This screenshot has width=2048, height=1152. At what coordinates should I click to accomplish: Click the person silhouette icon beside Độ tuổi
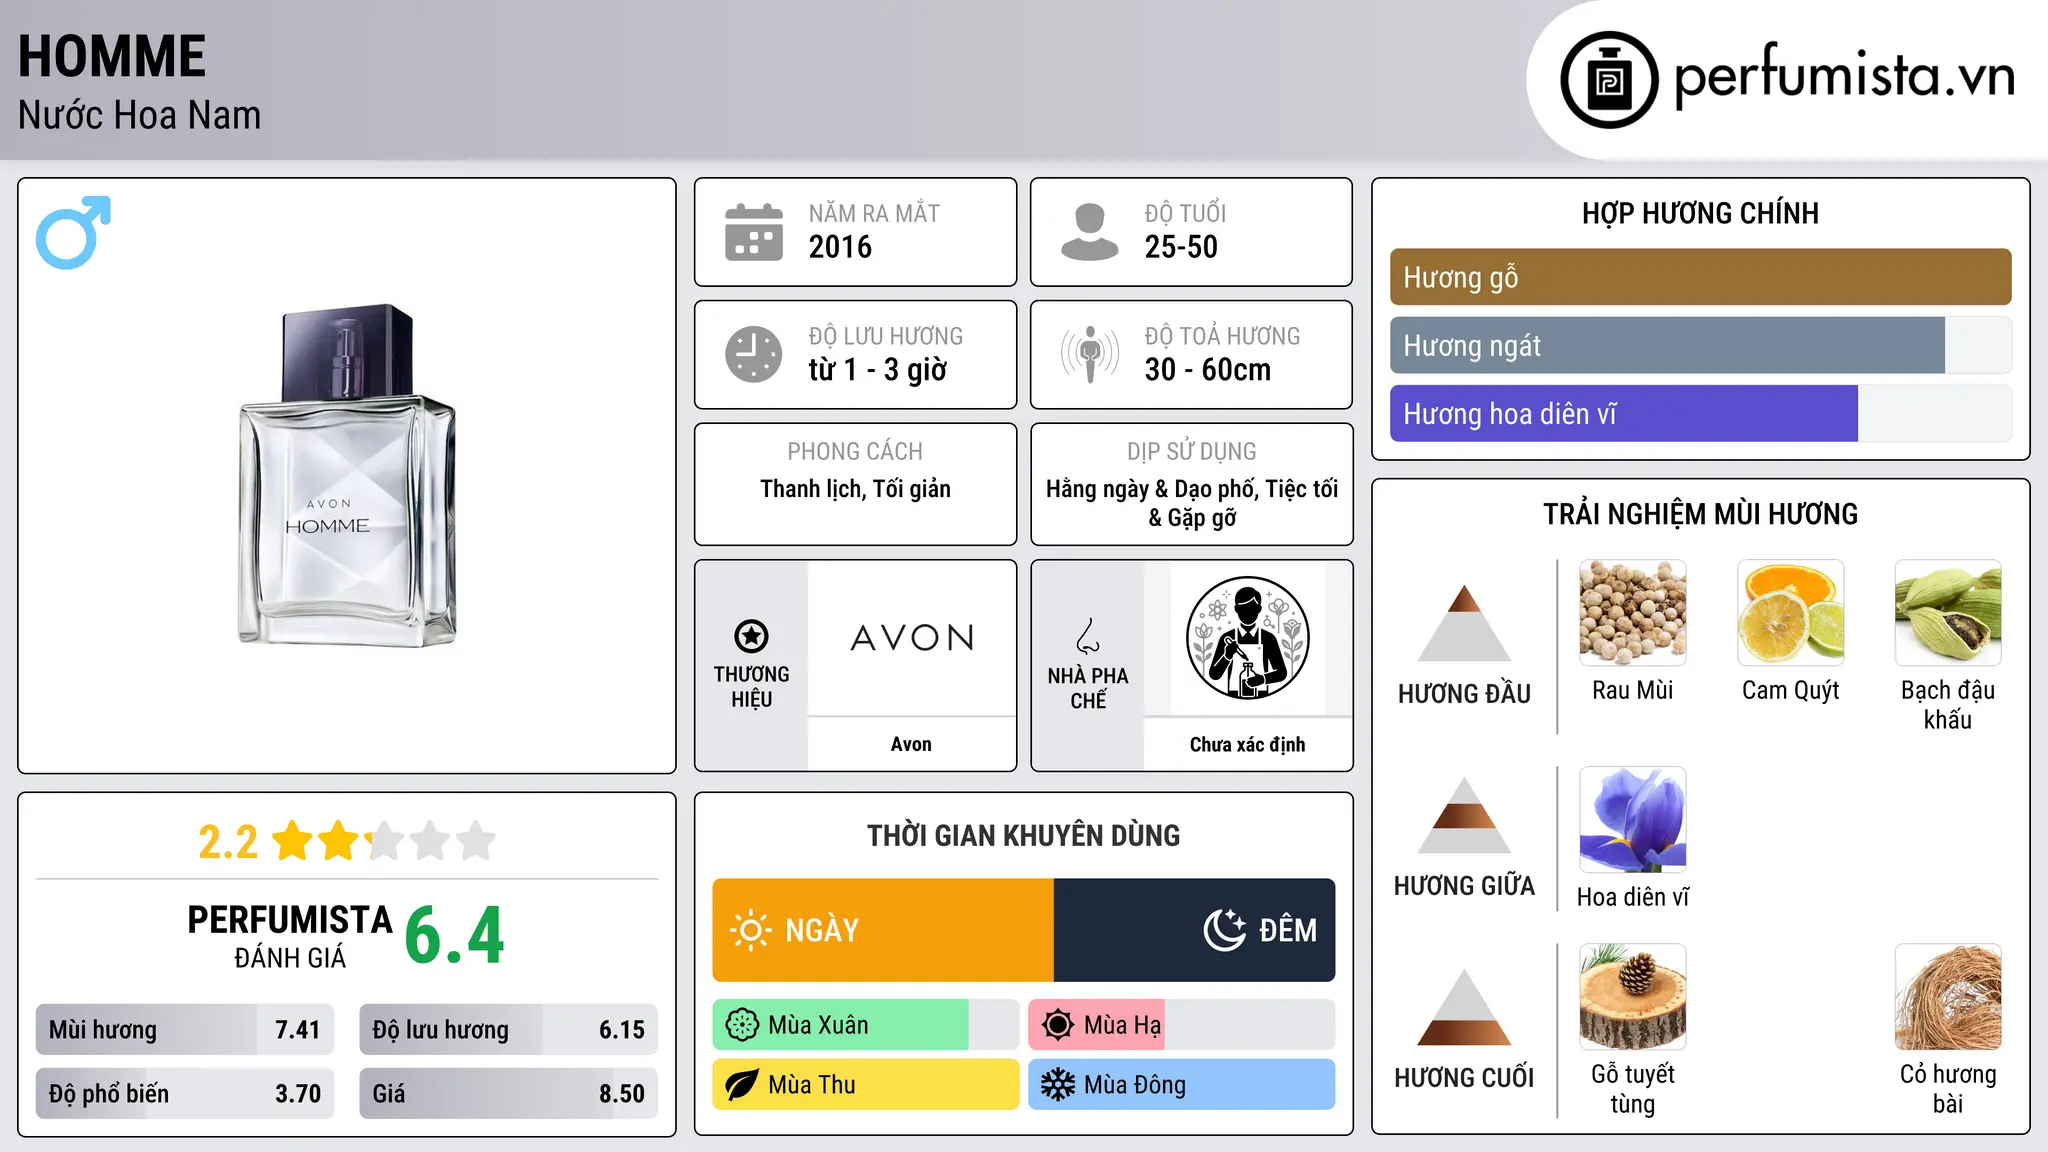(x=1089, y=232)
